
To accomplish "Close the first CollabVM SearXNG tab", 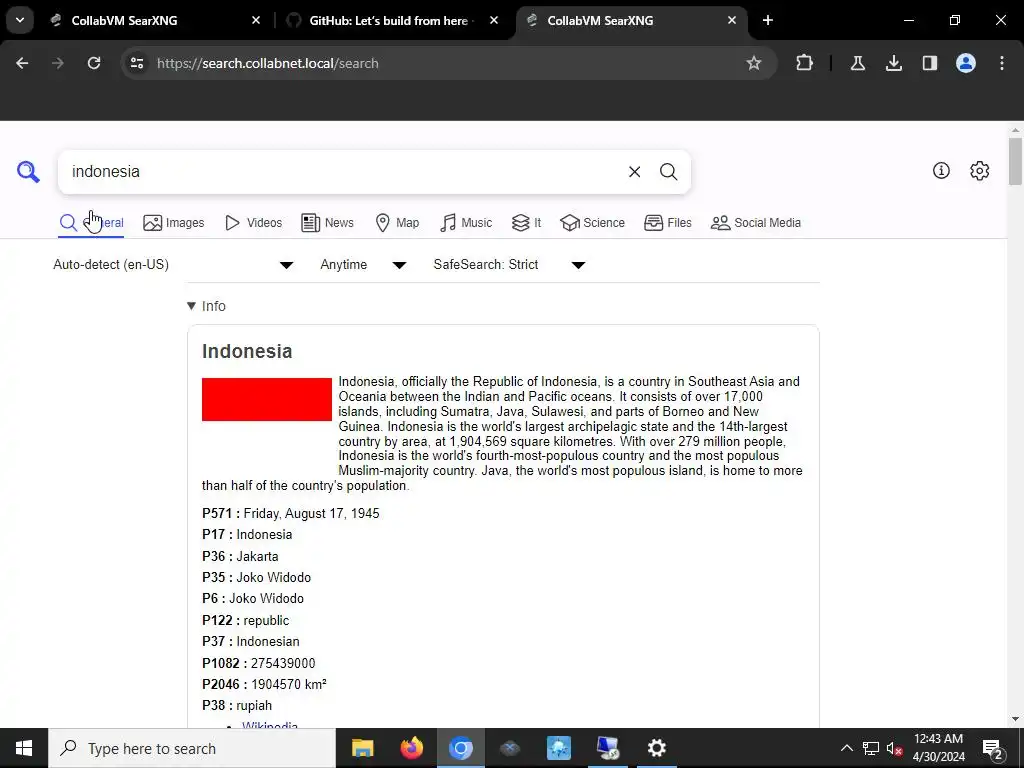I will pyautogui.click(x=256, y=20).
